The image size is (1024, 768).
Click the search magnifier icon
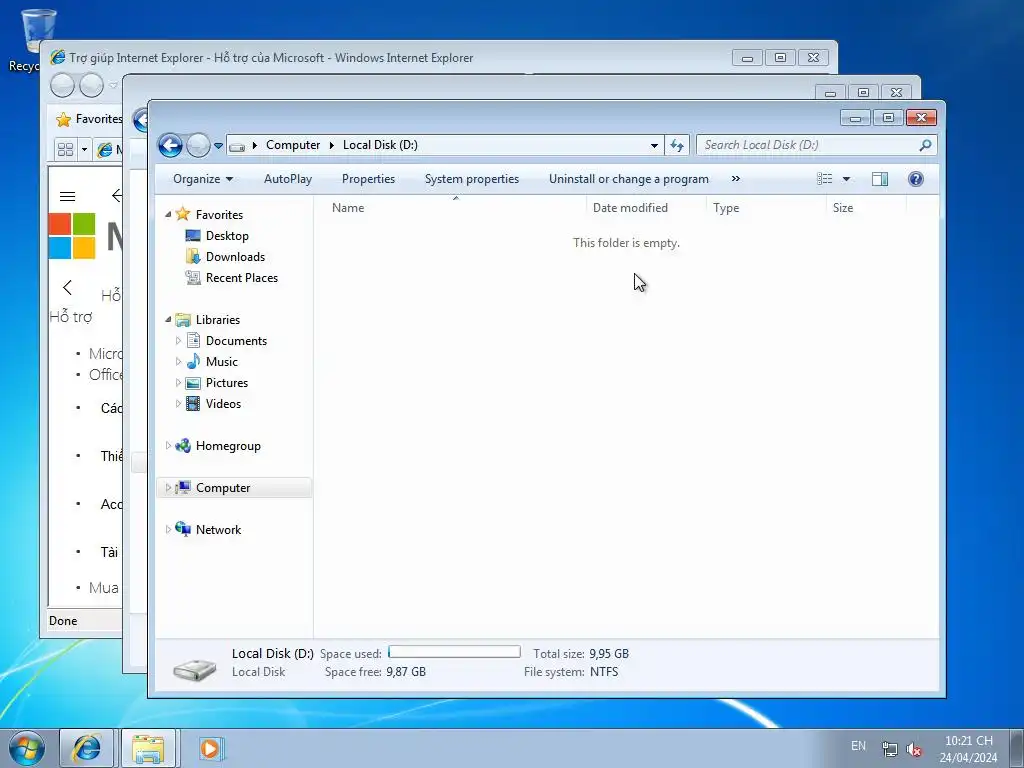pos(925,145)
